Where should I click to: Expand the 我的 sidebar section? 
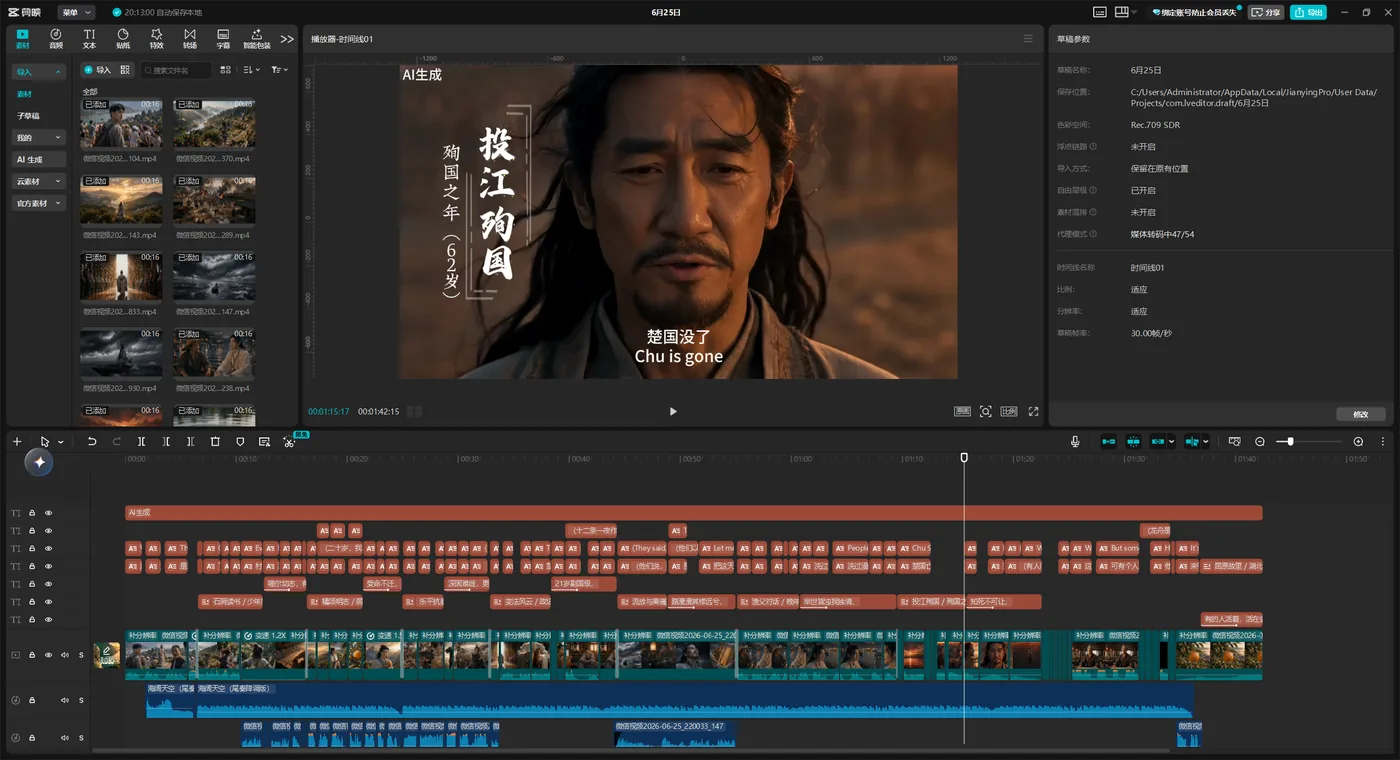pyautogui.click(x=38, y=137)
